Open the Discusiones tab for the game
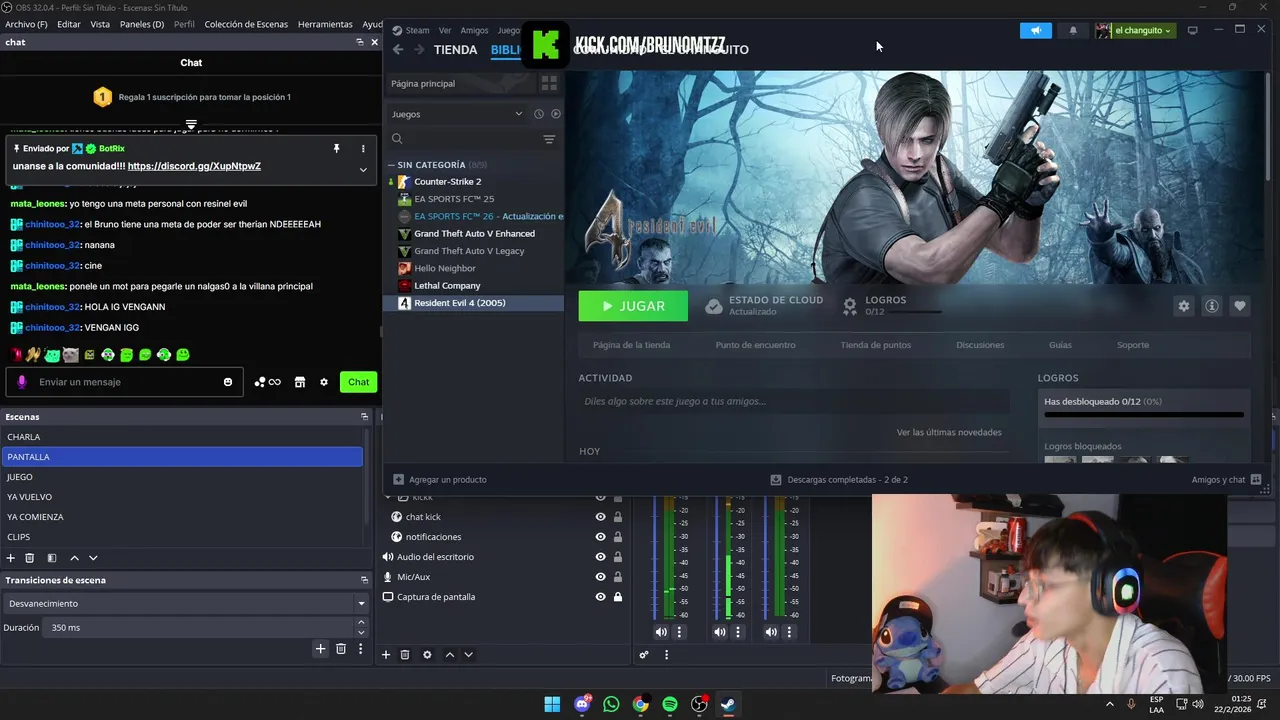This screenshot has height=720, width=1280. (980, 345)
